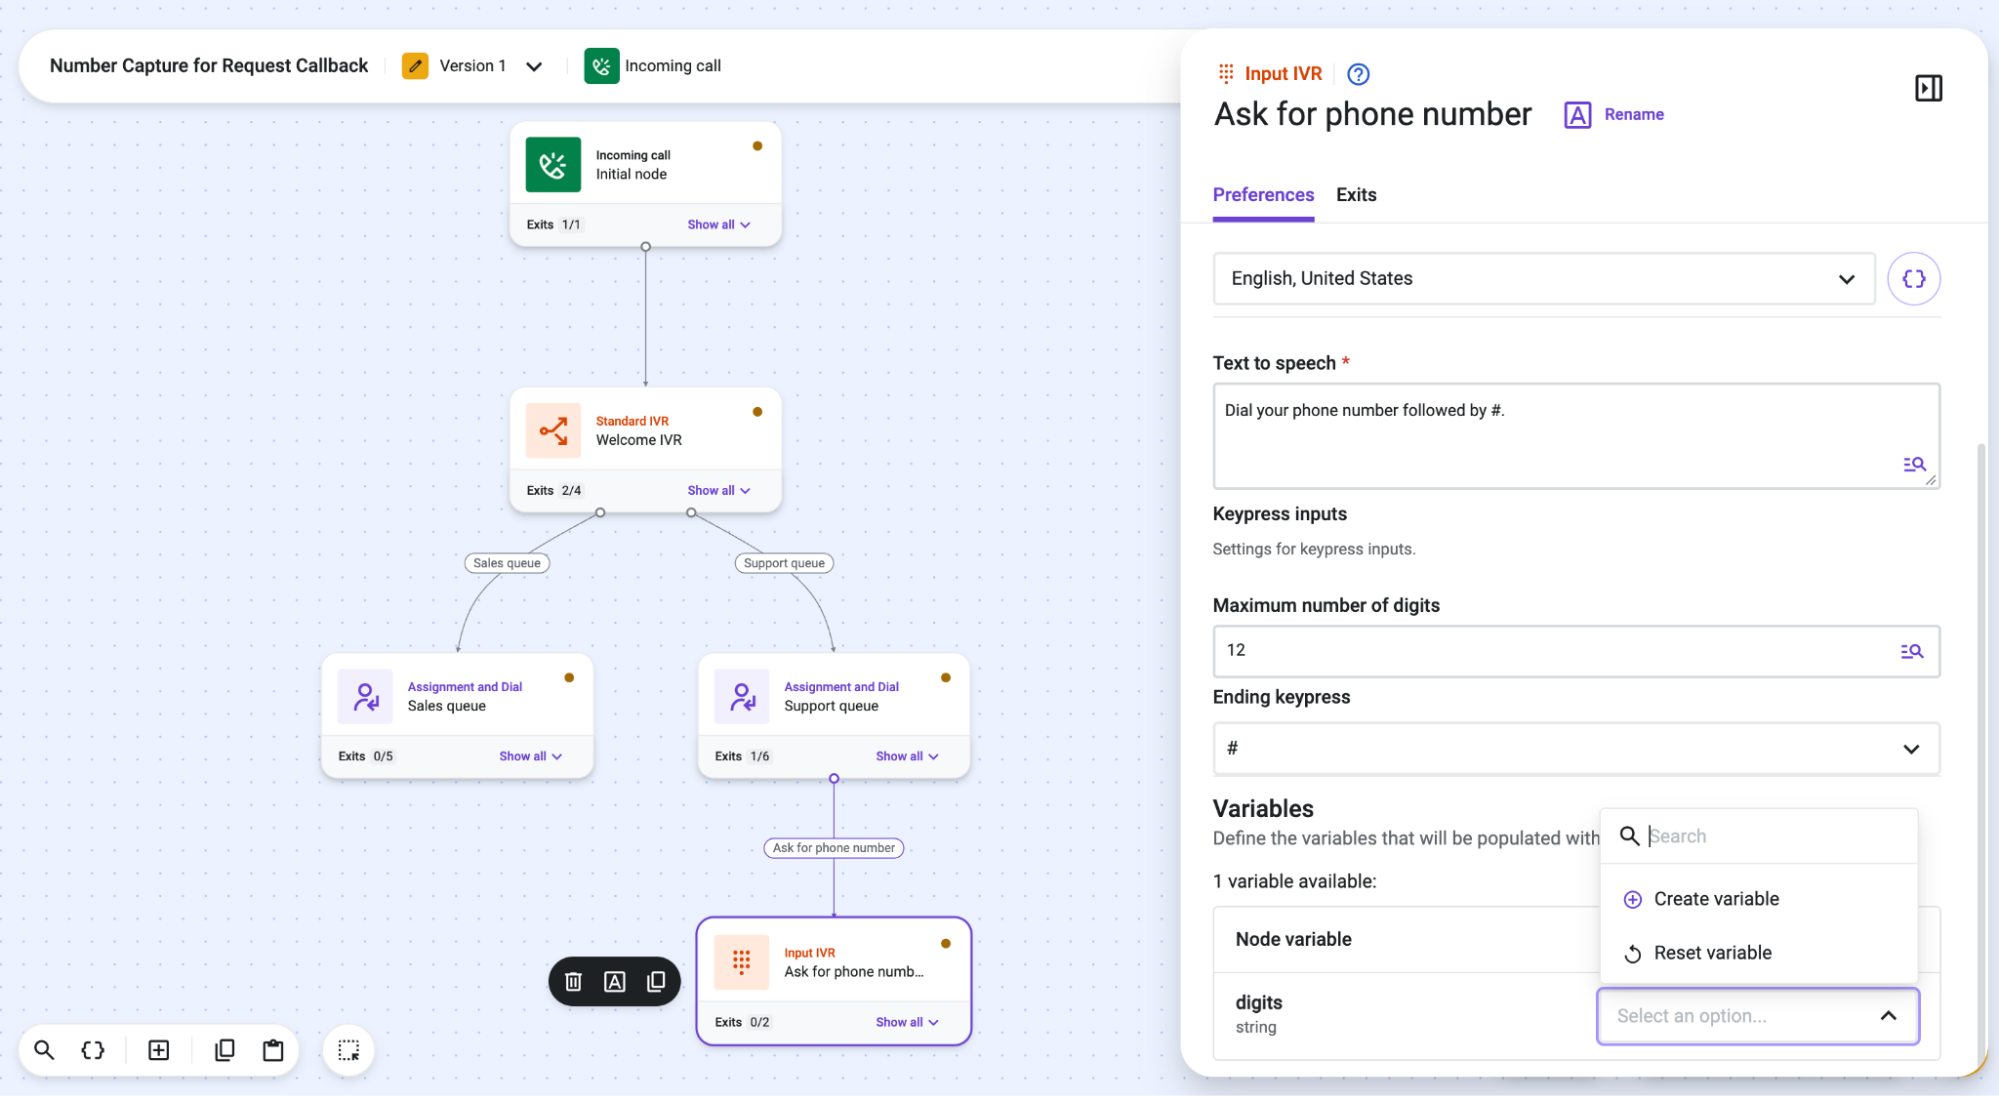The width and height of the screenshot is (1999, 1097).
Task: Click the paste clipboard icon
Action: (273, 1050)
